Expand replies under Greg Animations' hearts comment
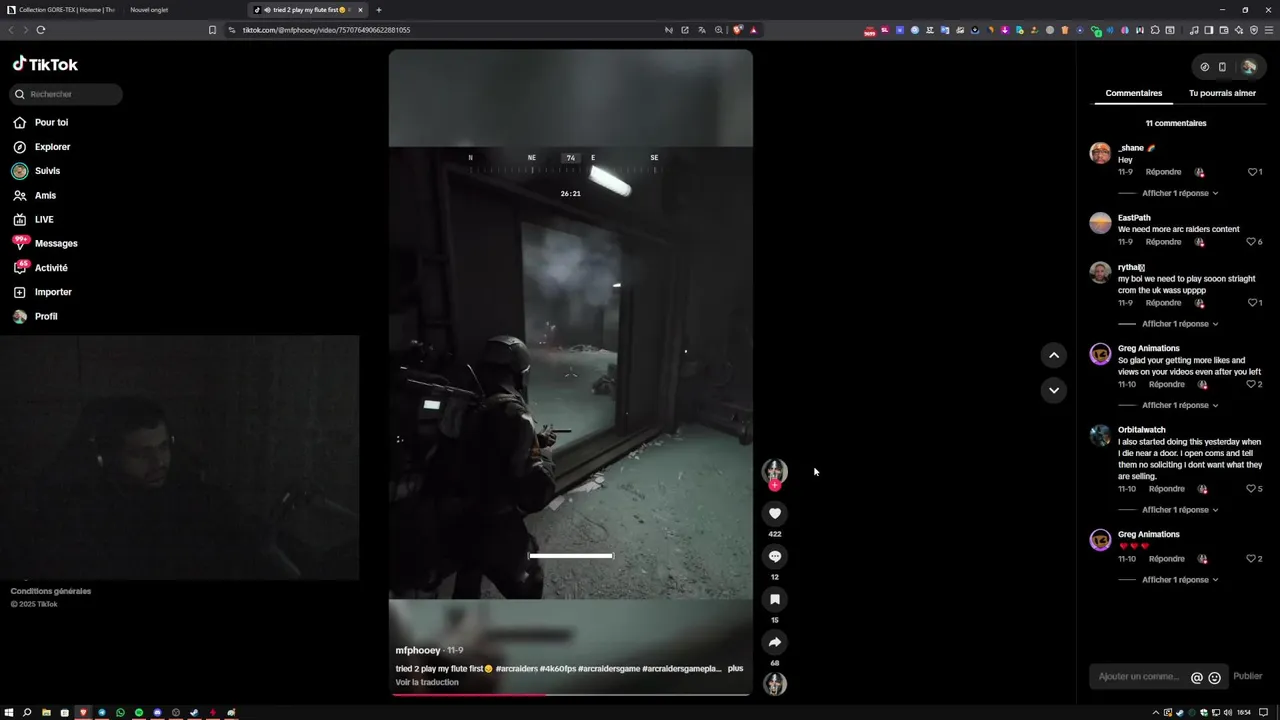Image resolution: width=1280 pixels, height=720 pixels. click(1180, 580)
